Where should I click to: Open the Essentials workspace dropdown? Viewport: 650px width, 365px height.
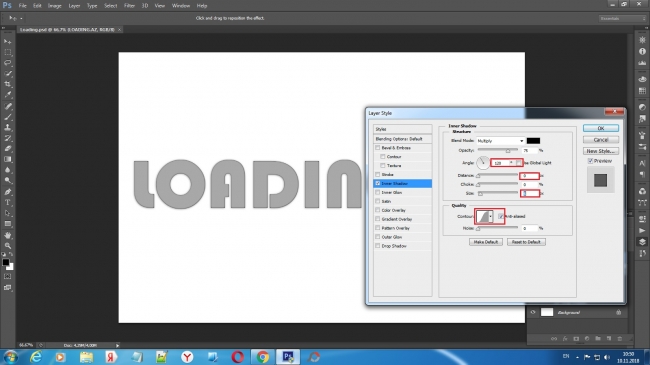tap(622, 19)
